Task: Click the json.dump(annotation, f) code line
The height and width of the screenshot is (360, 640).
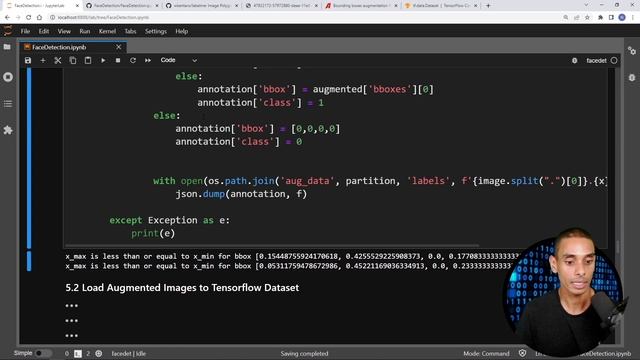Action: point(241,194)
